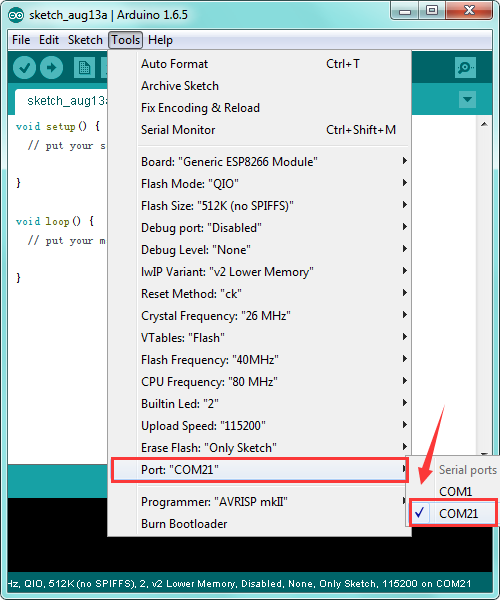
Task: Open the tab options dropdown arrow
Action: (467, 99)
